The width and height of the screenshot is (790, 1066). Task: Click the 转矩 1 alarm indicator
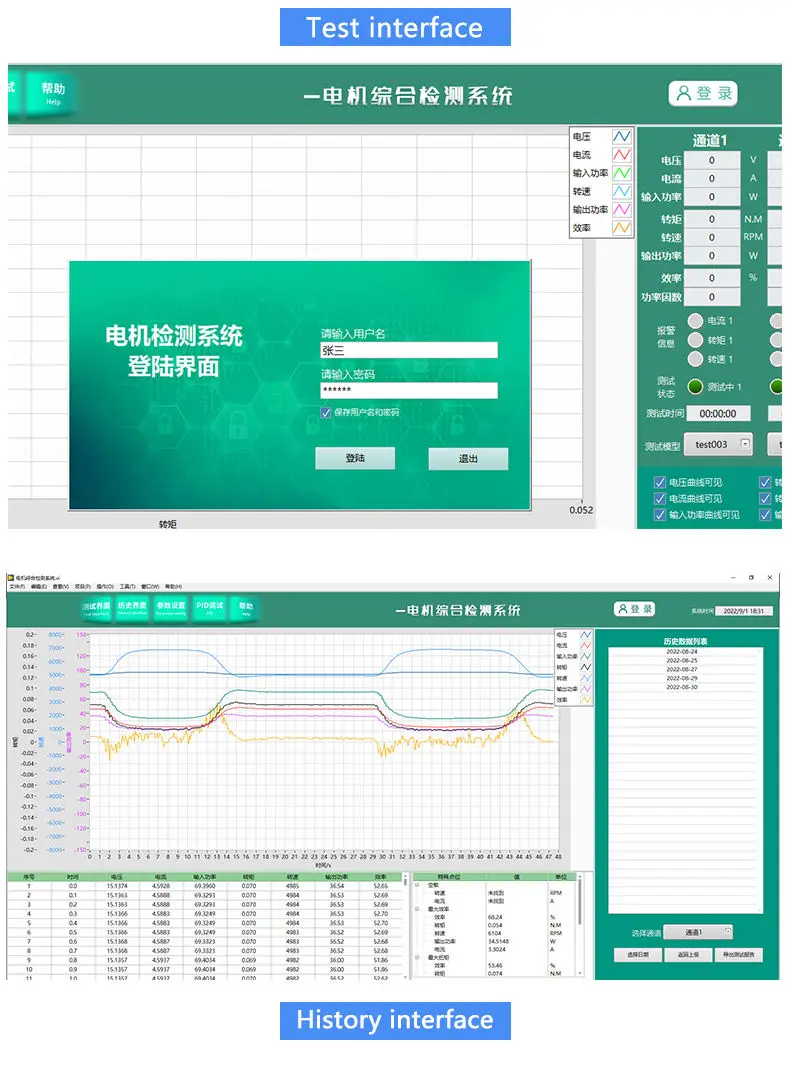(695, 339)
